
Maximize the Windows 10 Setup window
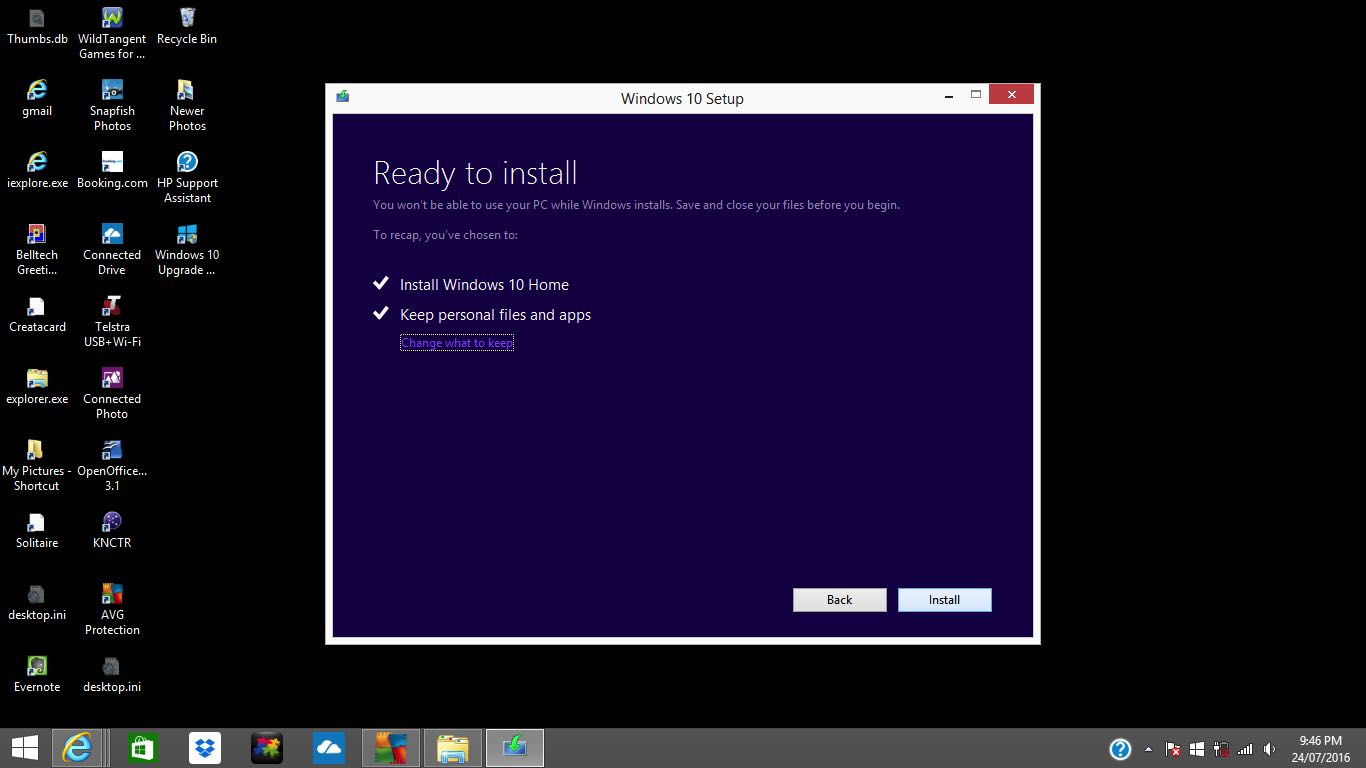[975, 95]
